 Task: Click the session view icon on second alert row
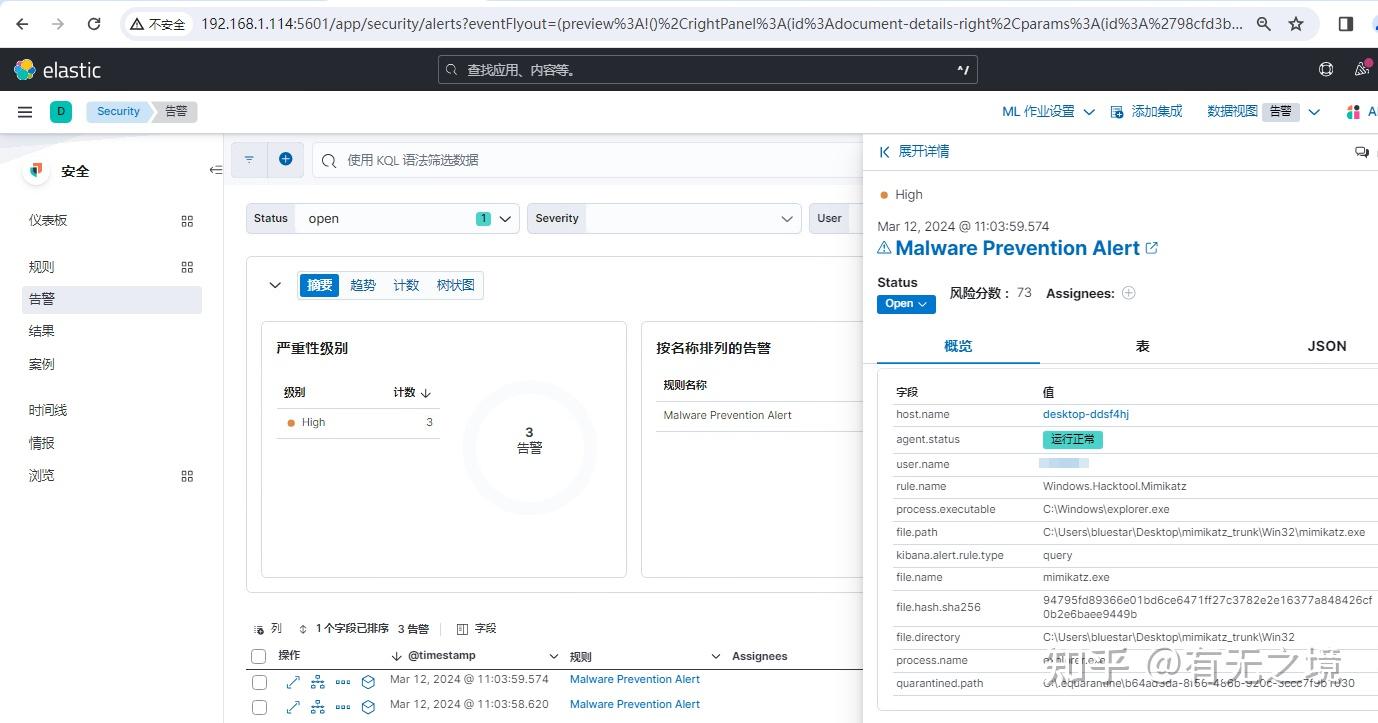367,707
